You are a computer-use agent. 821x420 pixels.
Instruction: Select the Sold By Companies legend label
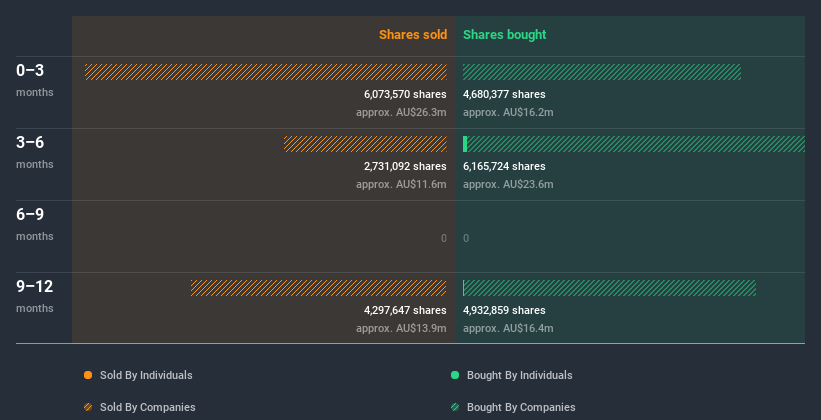click(x=148, y=407)
